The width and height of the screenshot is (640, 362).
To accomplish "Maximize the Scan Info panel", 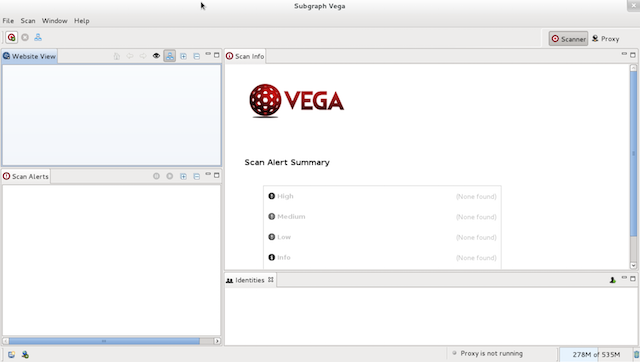I will [633, 55].
